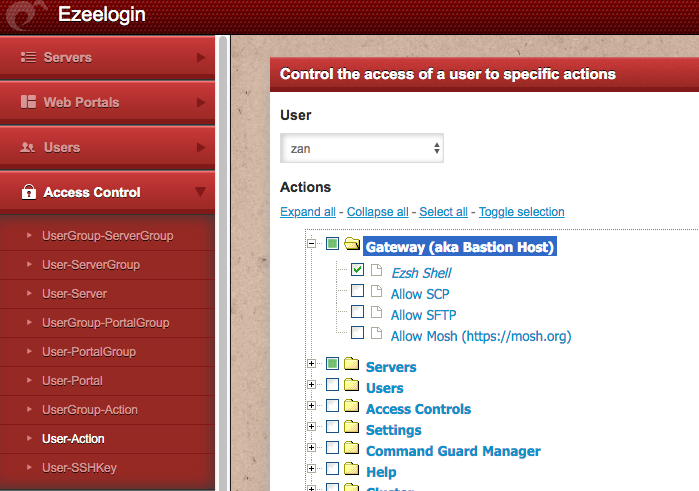Image resolution: width=699 pixels, height=491 pixels.
Task: Open UserGroup-Action submenu item
Action: pos(107,409)
